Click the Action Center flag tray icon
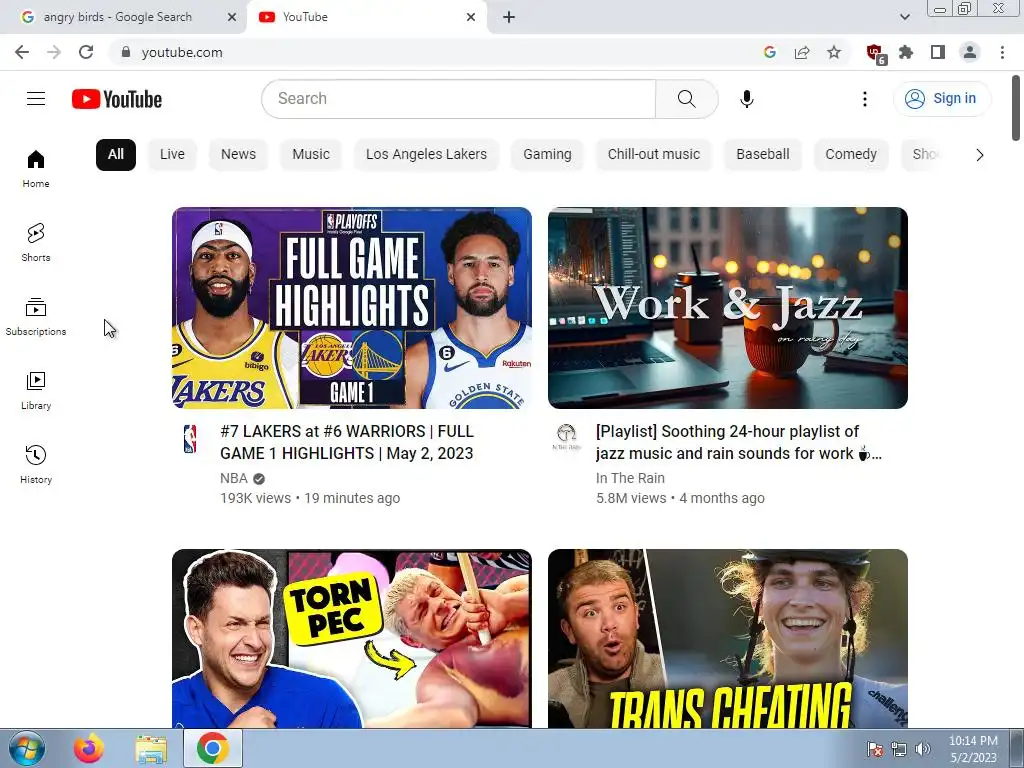 tap(875, 749)
